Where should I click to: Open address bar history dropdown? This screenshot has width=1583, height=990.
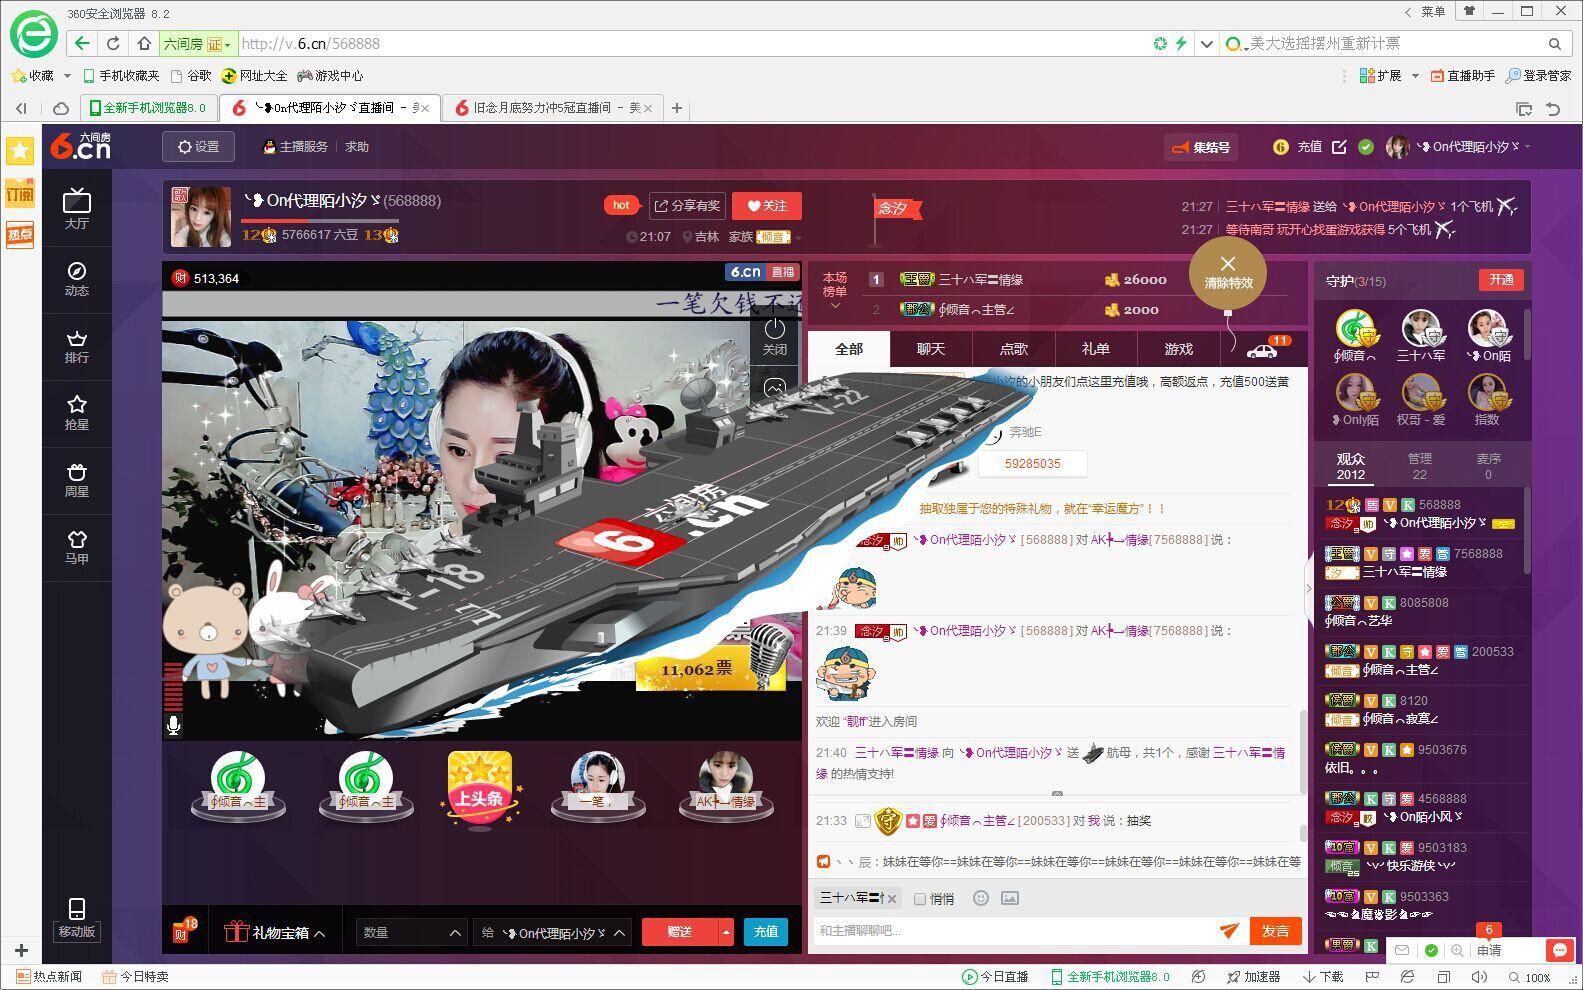[x=1207, y=44]
